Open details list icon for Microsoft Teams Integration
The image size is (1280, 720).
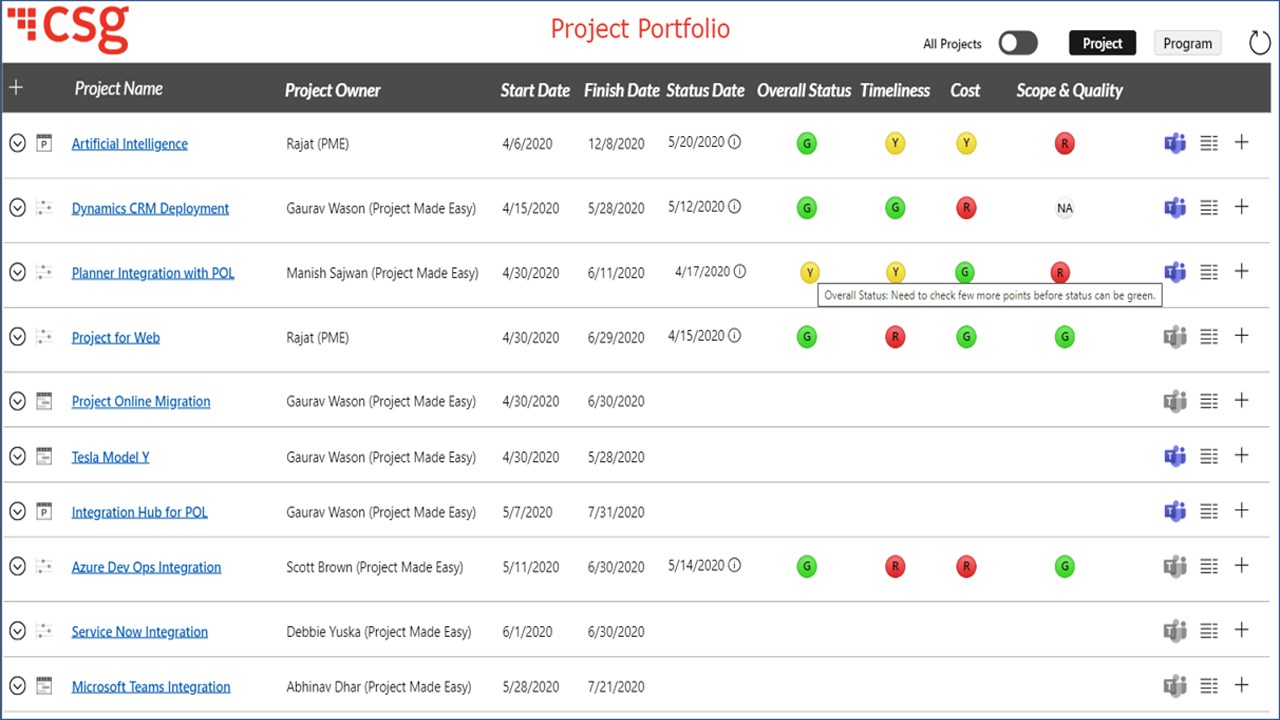point(1209,686)
